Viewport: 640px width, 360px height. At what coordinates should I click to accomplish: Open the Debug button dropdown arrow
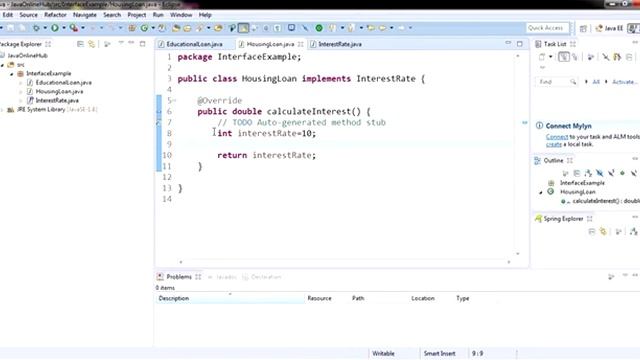(x=45, y=28)
